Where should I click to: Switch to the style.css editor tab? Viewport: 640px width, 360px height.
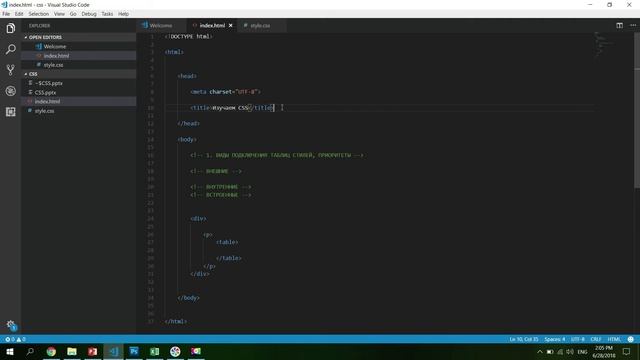coord(261,25)
